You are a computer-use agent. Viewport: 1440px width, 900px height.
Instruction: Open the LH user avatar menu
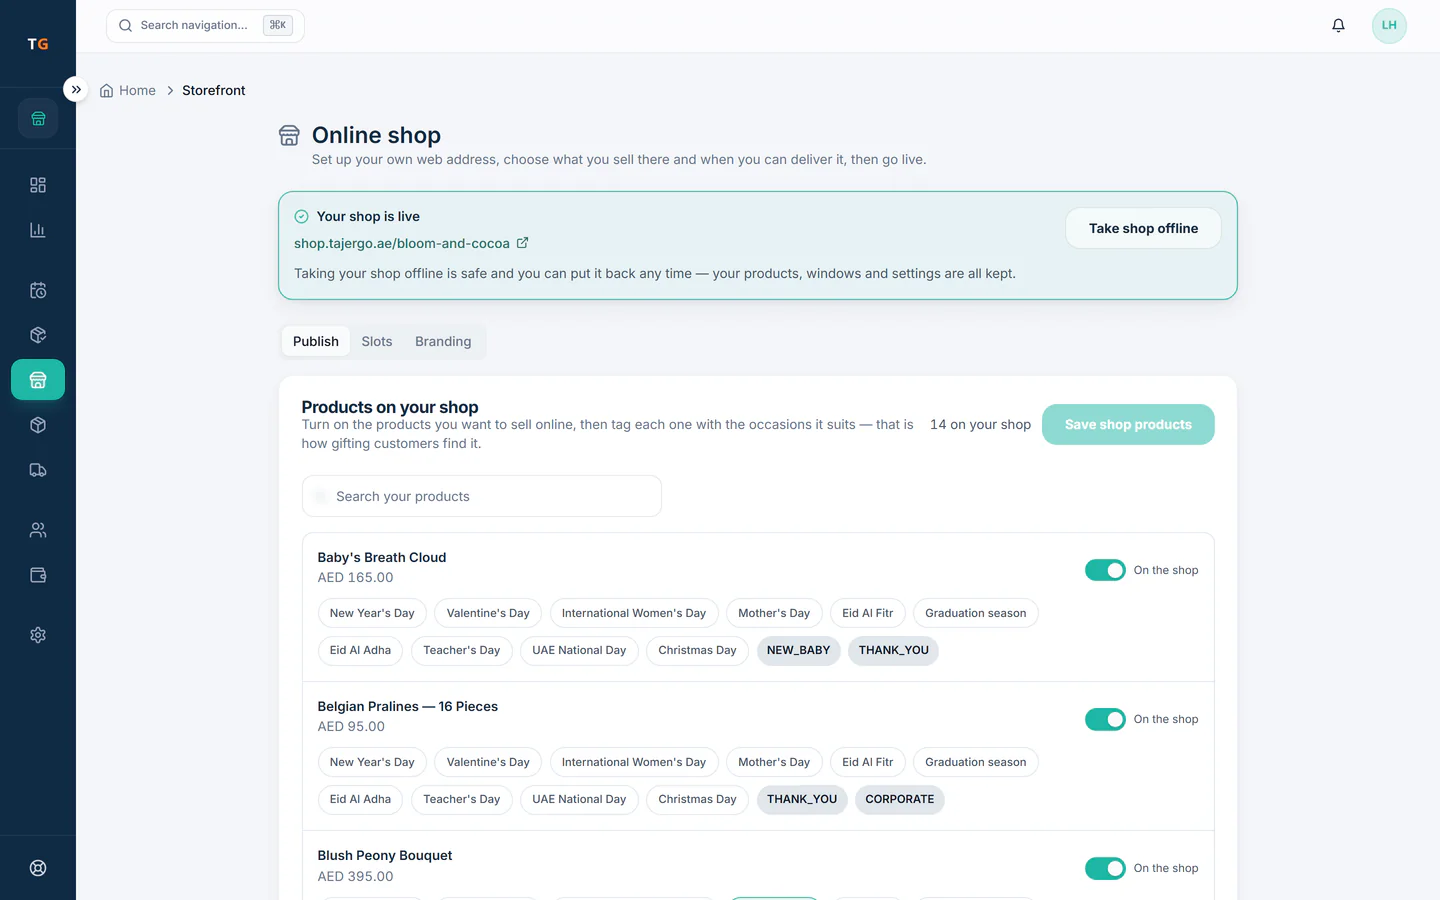[1389, 26]
